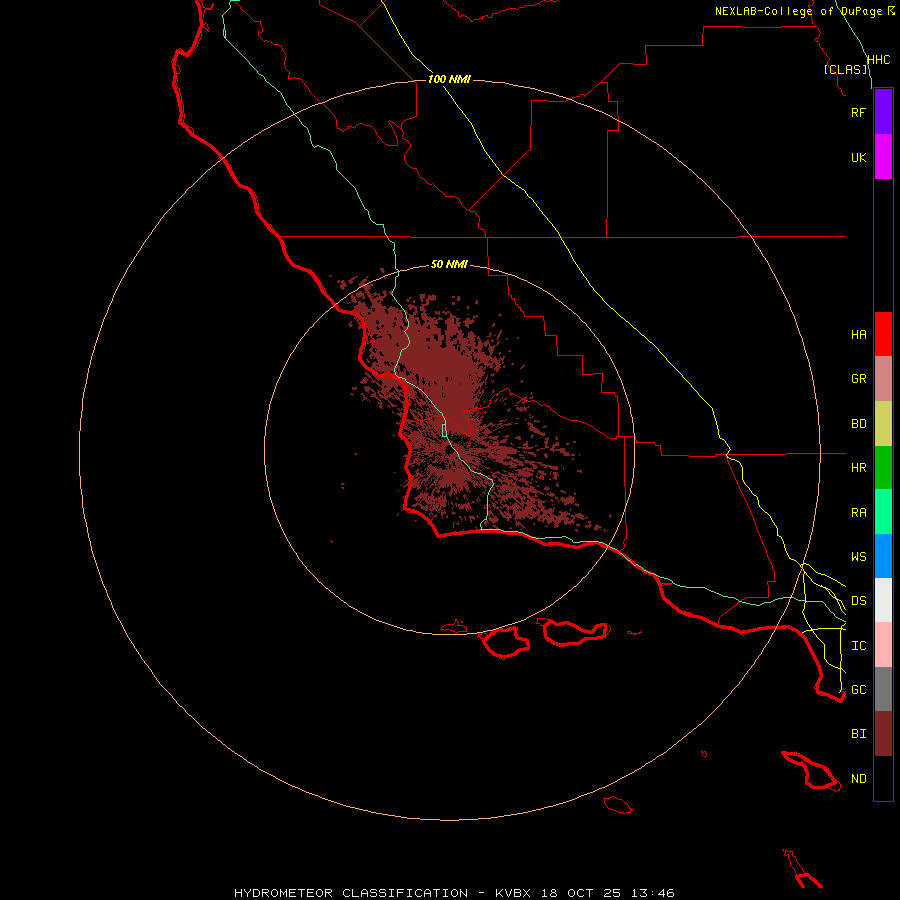Click the gray GC legend swatch
The height and width of the screenshot is (900, 900).
coord(883,689)
